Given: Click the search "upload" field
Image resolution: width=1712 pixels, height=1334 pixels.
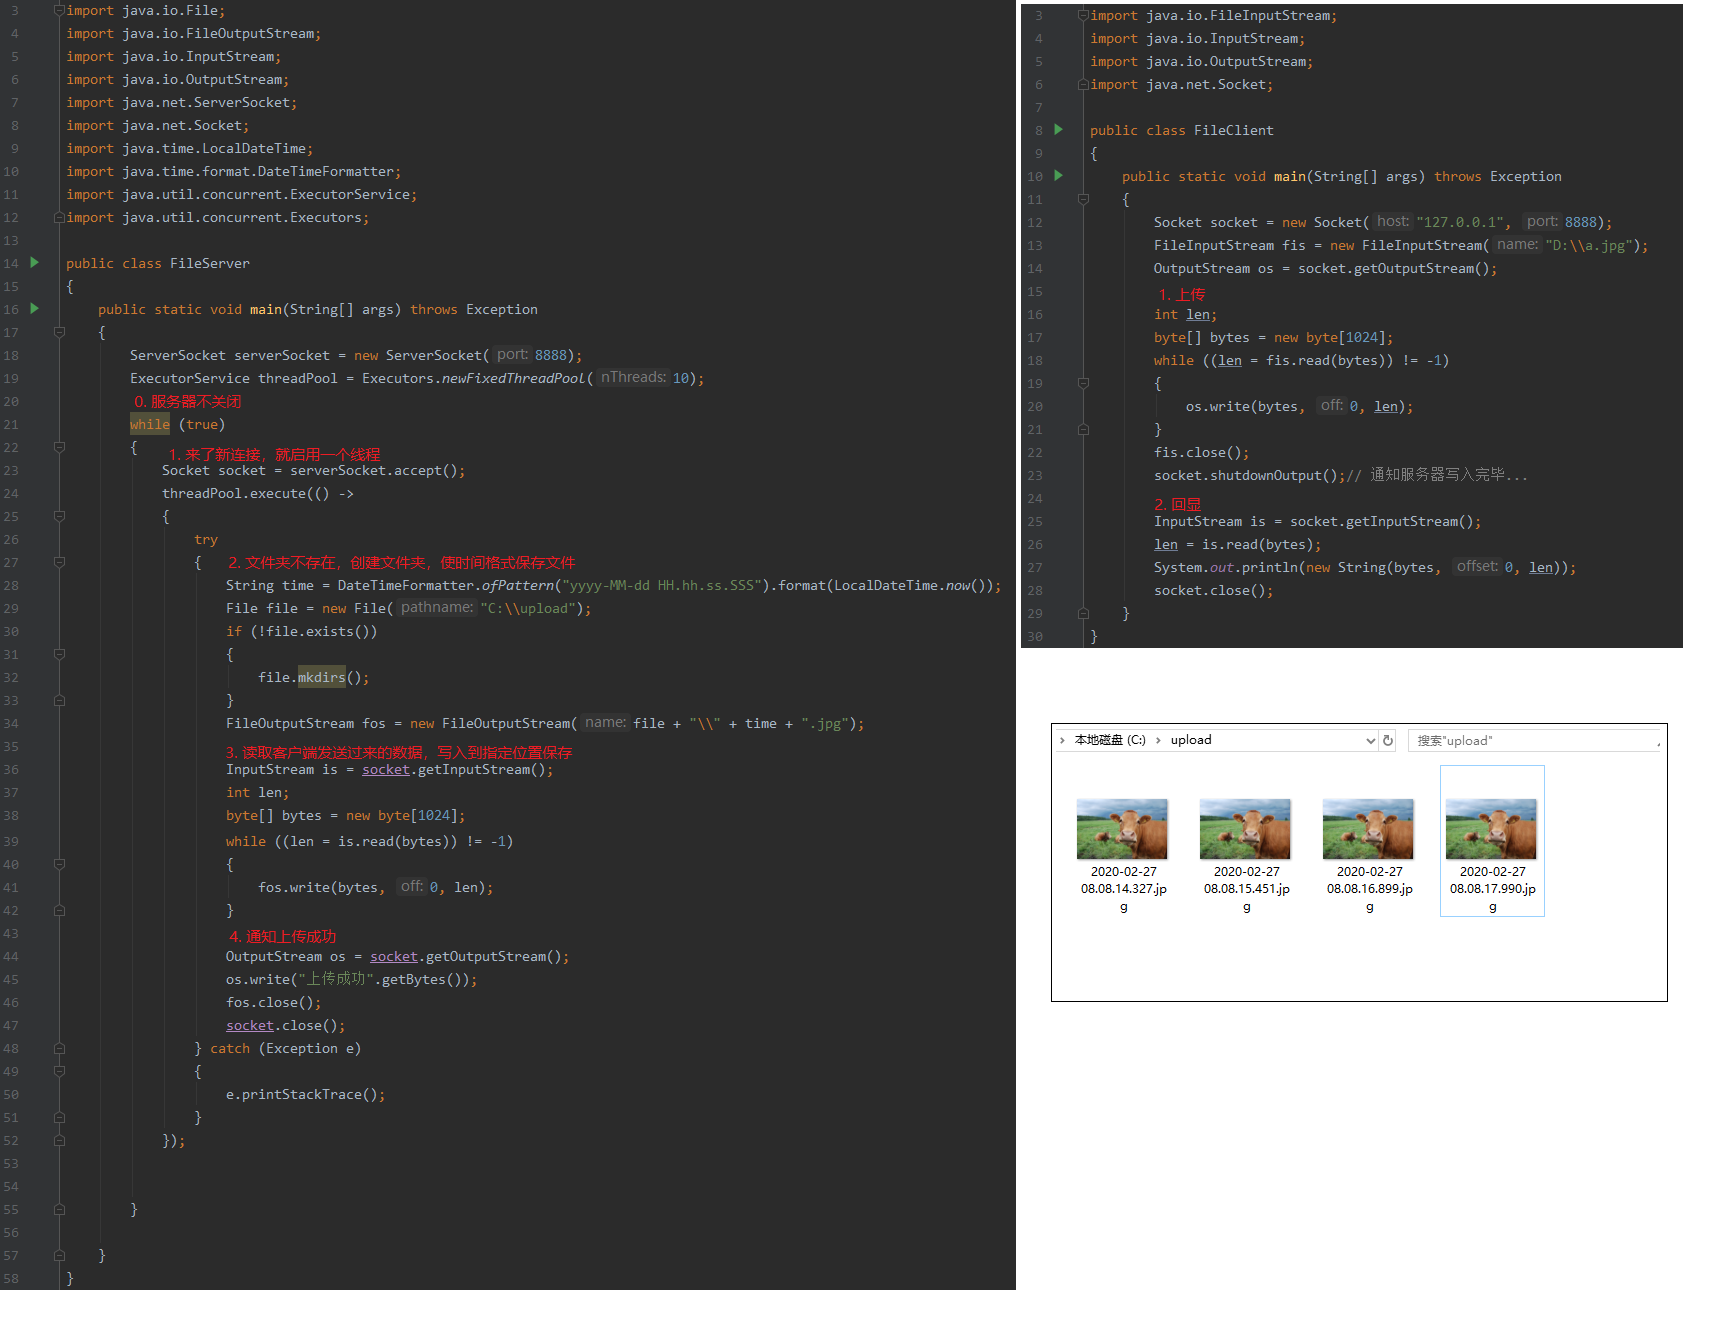Looking at the screenshot, I should tap(1530, 741).
